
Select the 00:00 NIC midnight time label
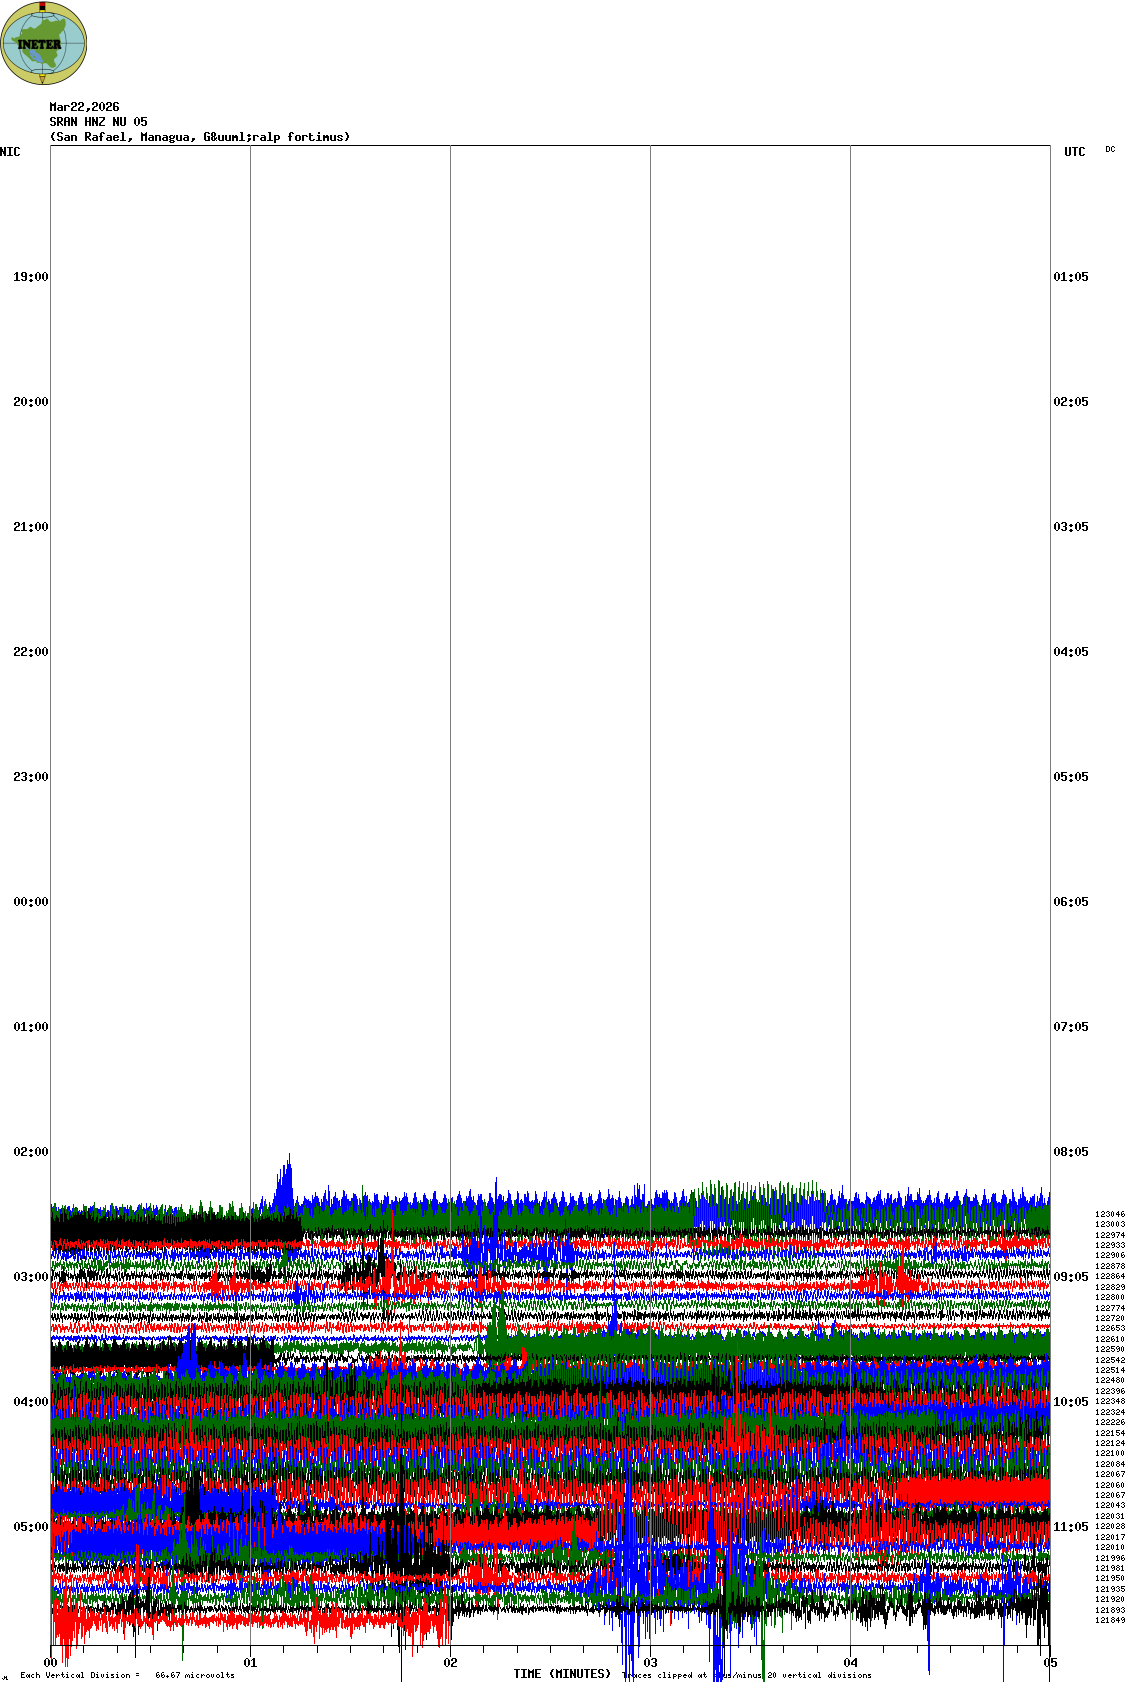point(30,902)
